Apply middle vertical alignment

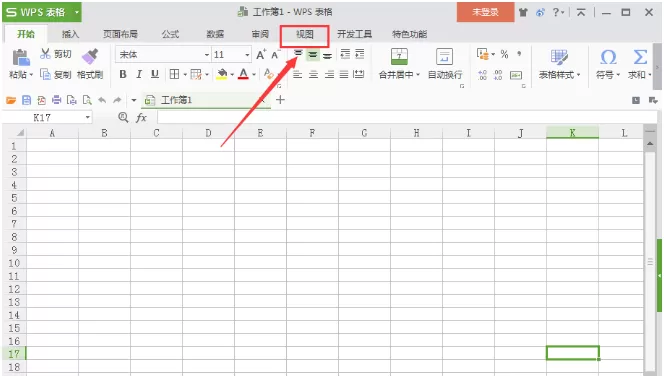coord(313,54)
